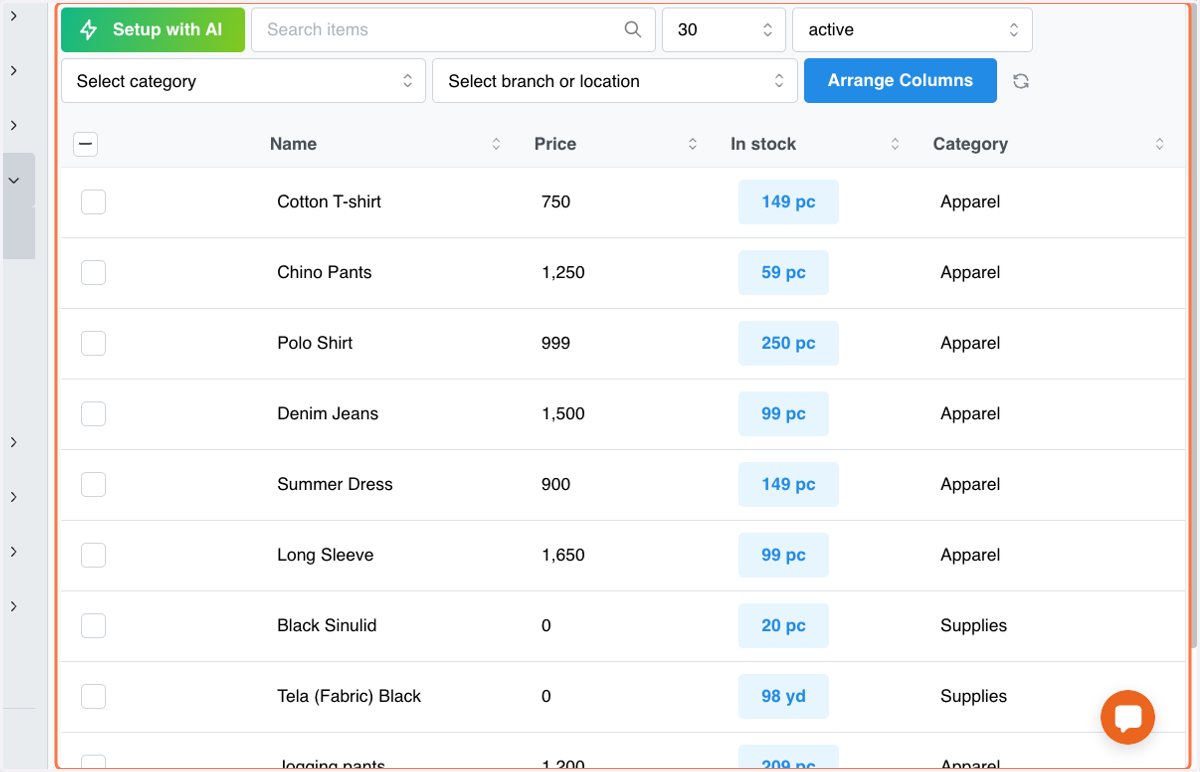Click the Setup with AI button
This screenshot has width=1200, height=772.
click(x=153, y=30)
